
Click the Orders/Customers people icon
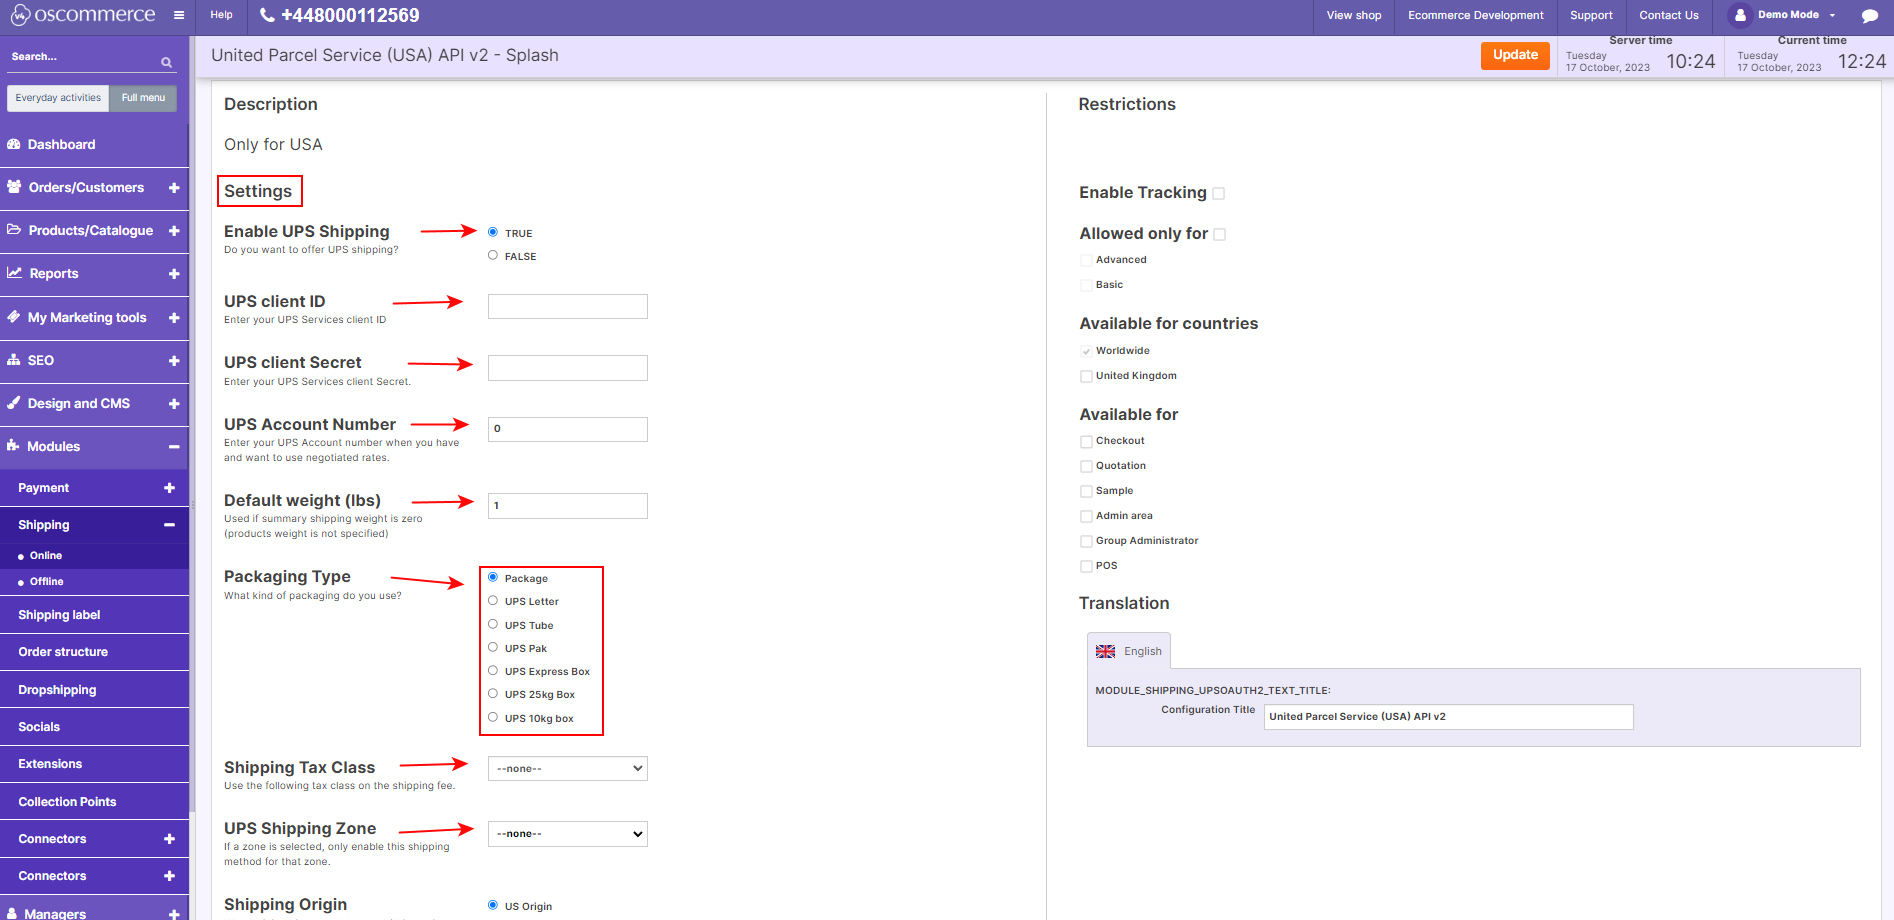tap(14, 187)
